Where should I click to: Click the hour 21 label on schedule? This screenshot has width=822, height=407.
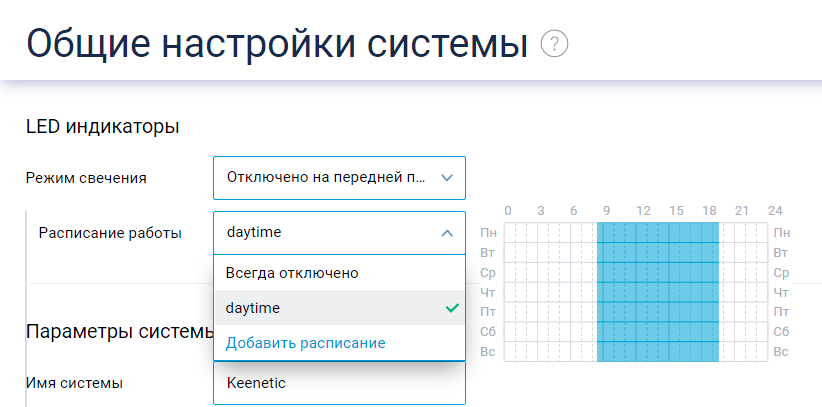pos(742,211)
